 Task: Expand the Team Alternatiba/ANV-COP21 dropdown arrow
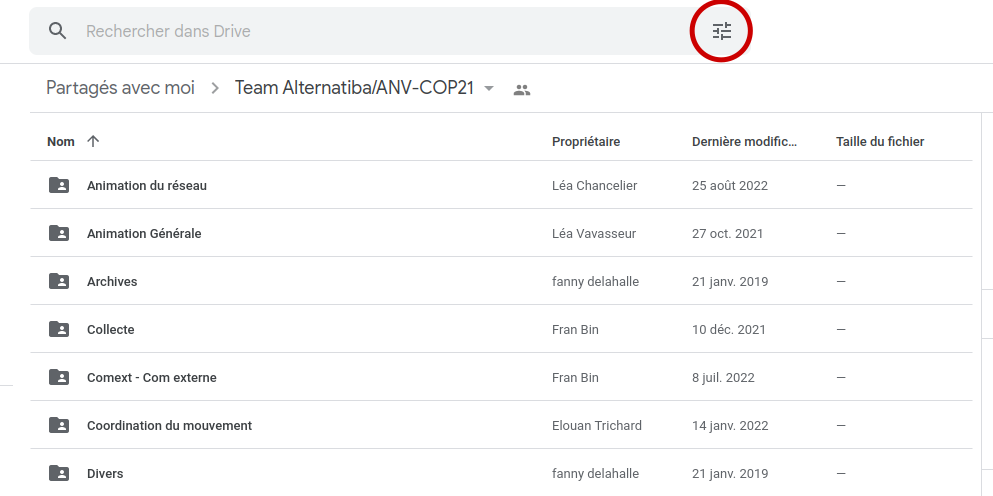pyautogui.click(x=489, y=88)
